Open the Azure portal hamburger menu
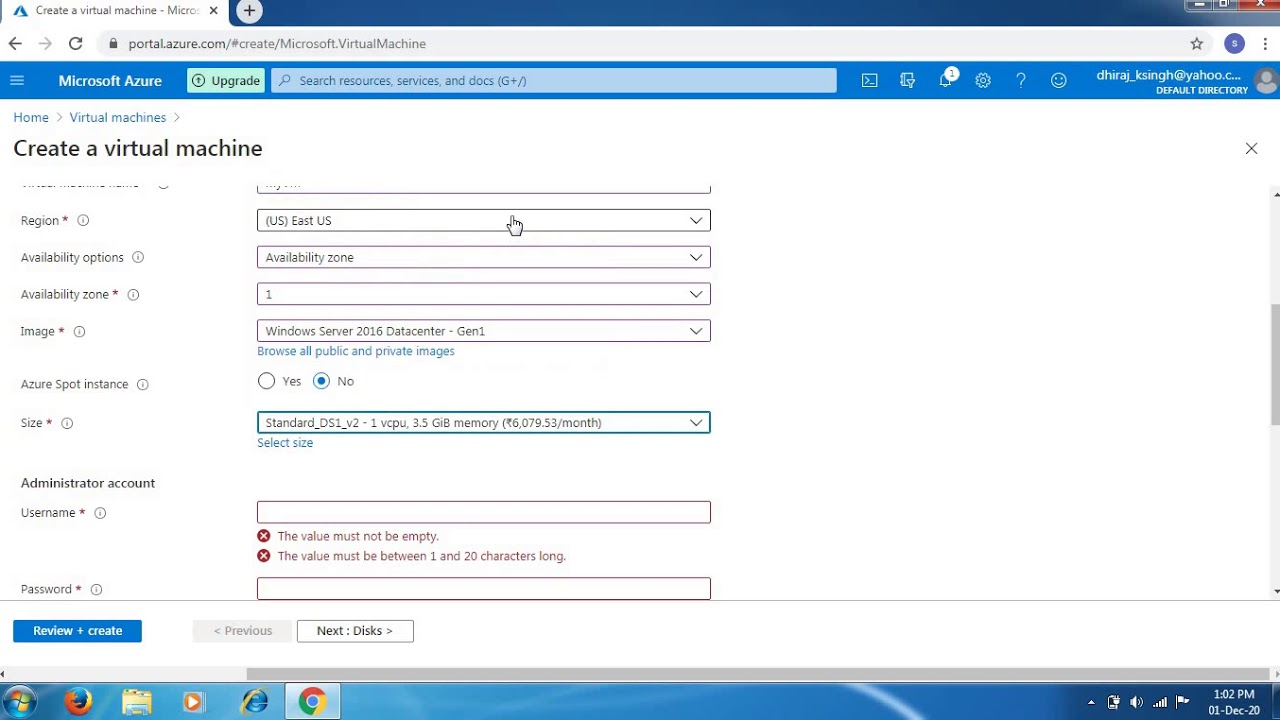1280x720 pixels. tap(17, 80)
